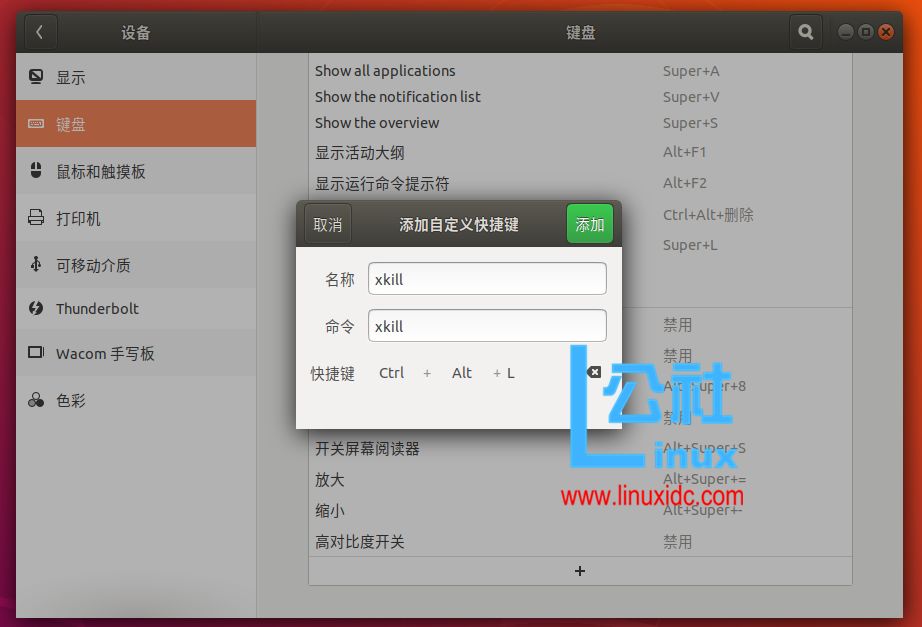The height and width of the screenshot is (627, 922).
Task: Click the 名称 field containing xkill
Action: tap(487, 278)
